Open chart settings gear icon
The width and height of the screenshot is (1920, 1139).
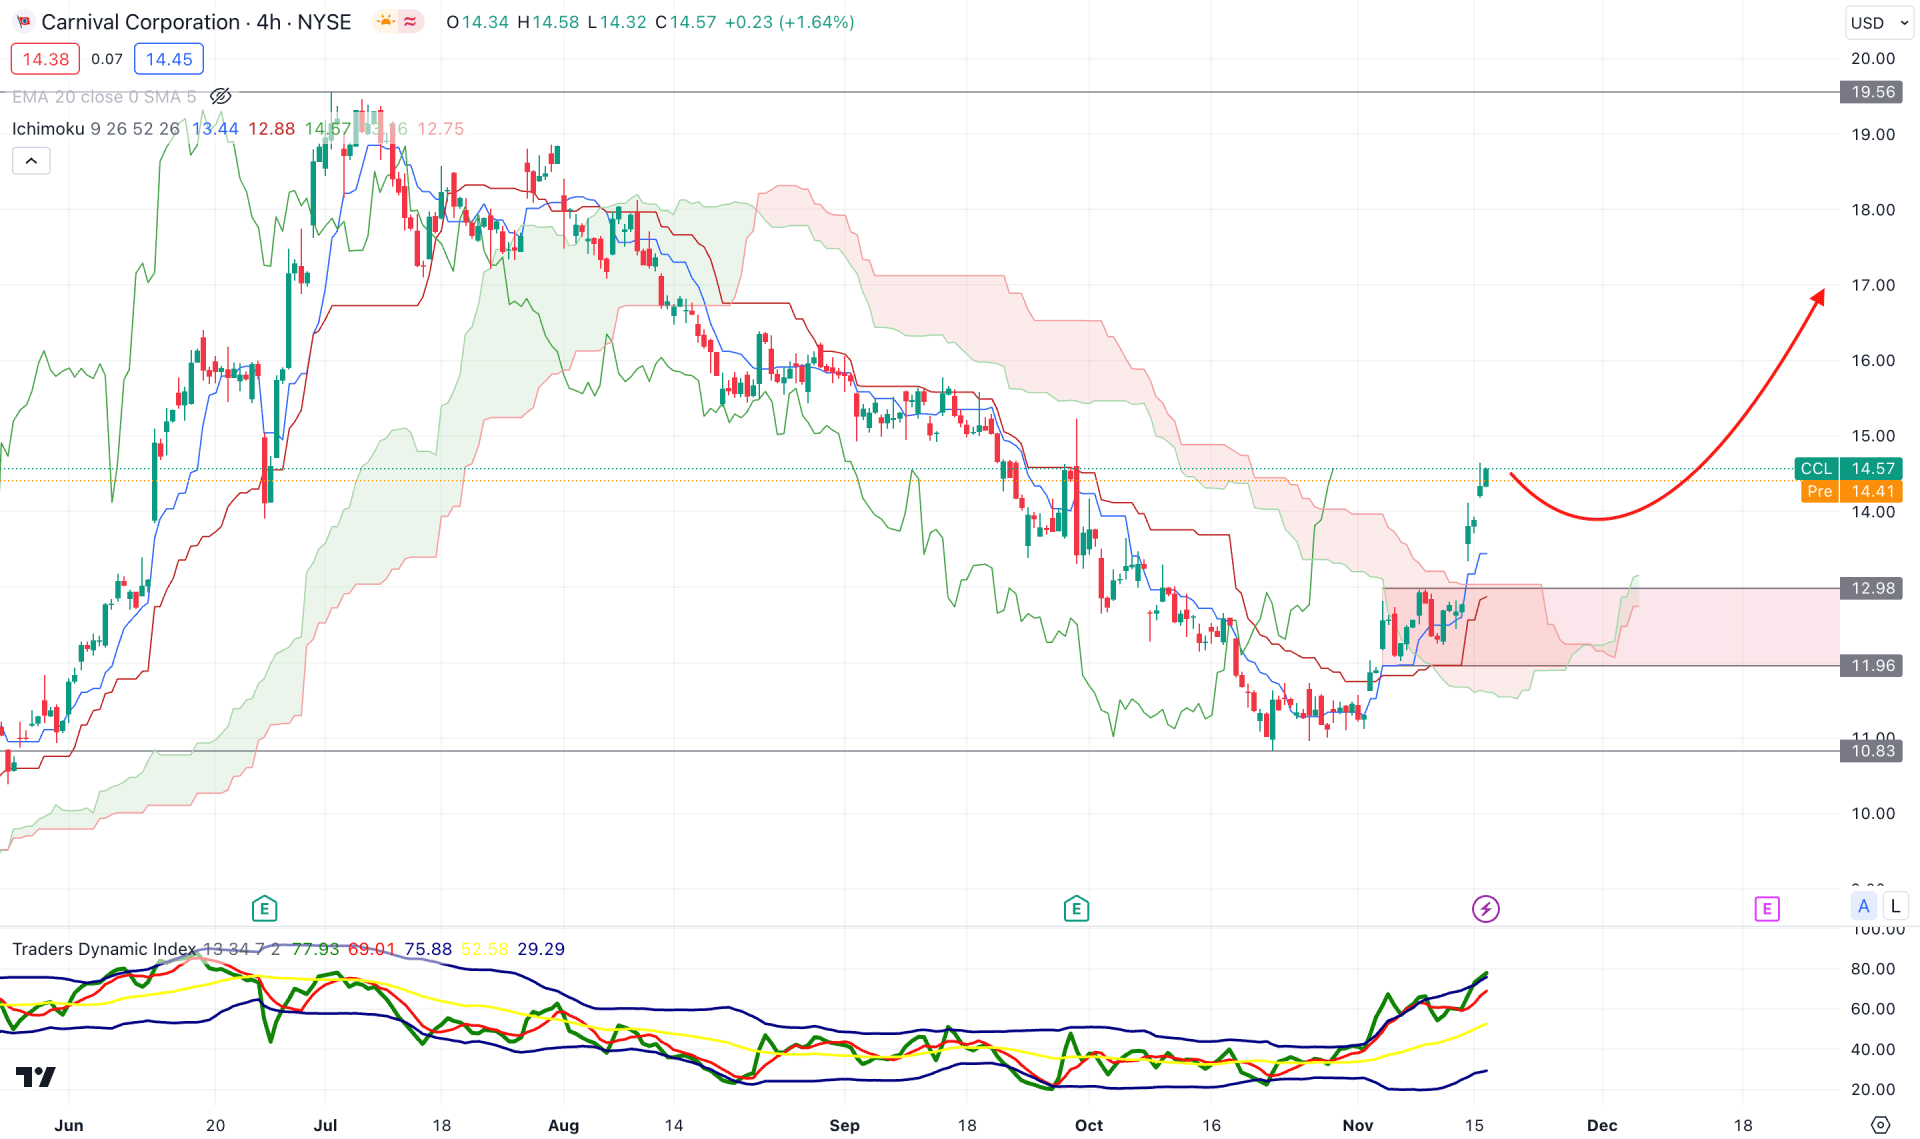click(x=1880, y=1125)
